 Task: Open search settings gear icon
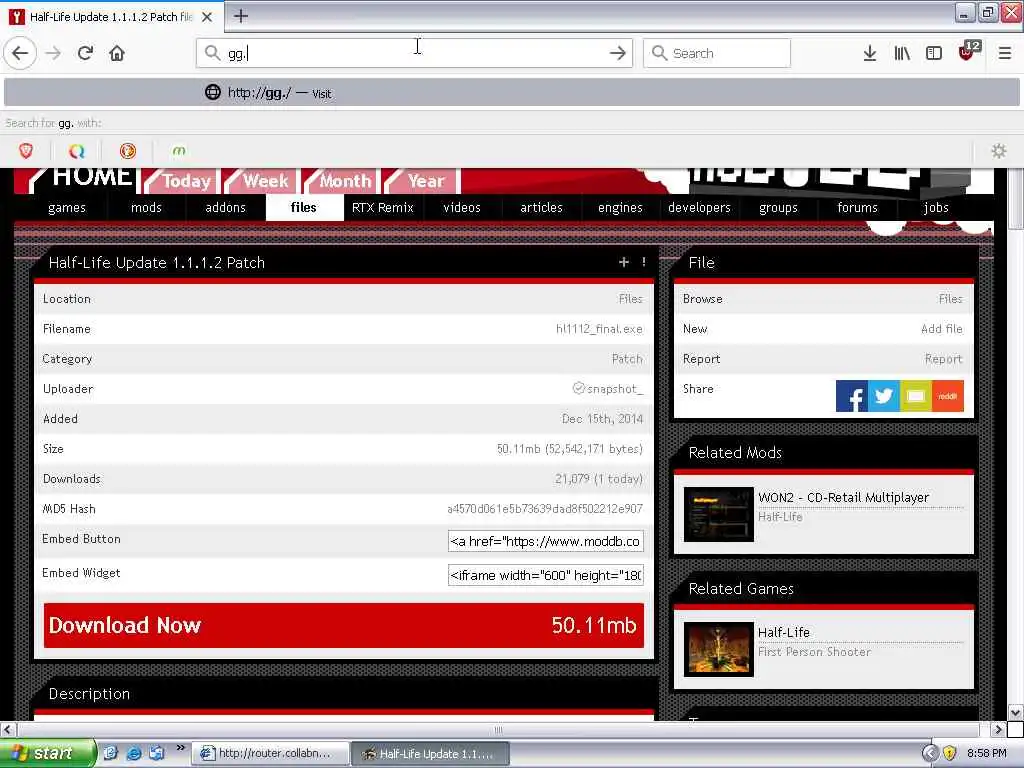pyautogui.click(x=999, y=151)
